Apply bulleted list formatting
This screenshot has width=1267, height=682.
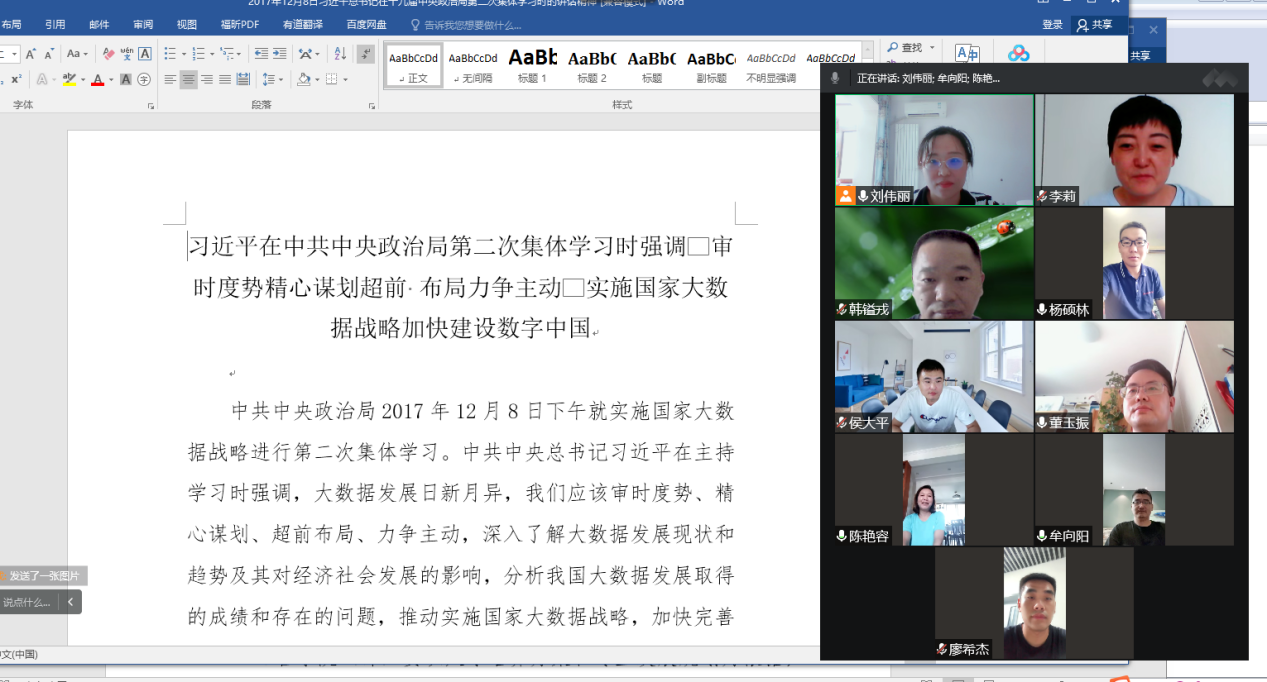169,54
